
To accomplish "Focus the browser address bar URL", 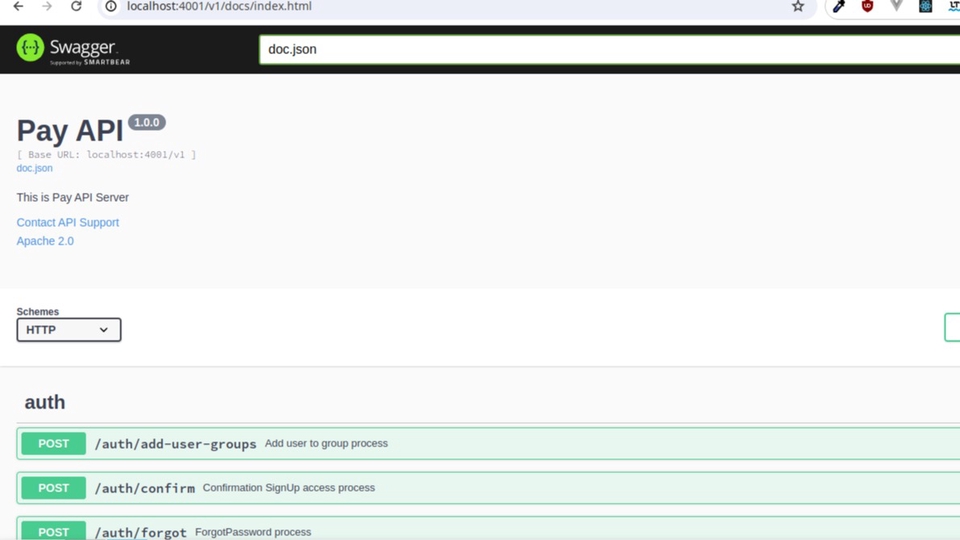I will pos(219,6).
